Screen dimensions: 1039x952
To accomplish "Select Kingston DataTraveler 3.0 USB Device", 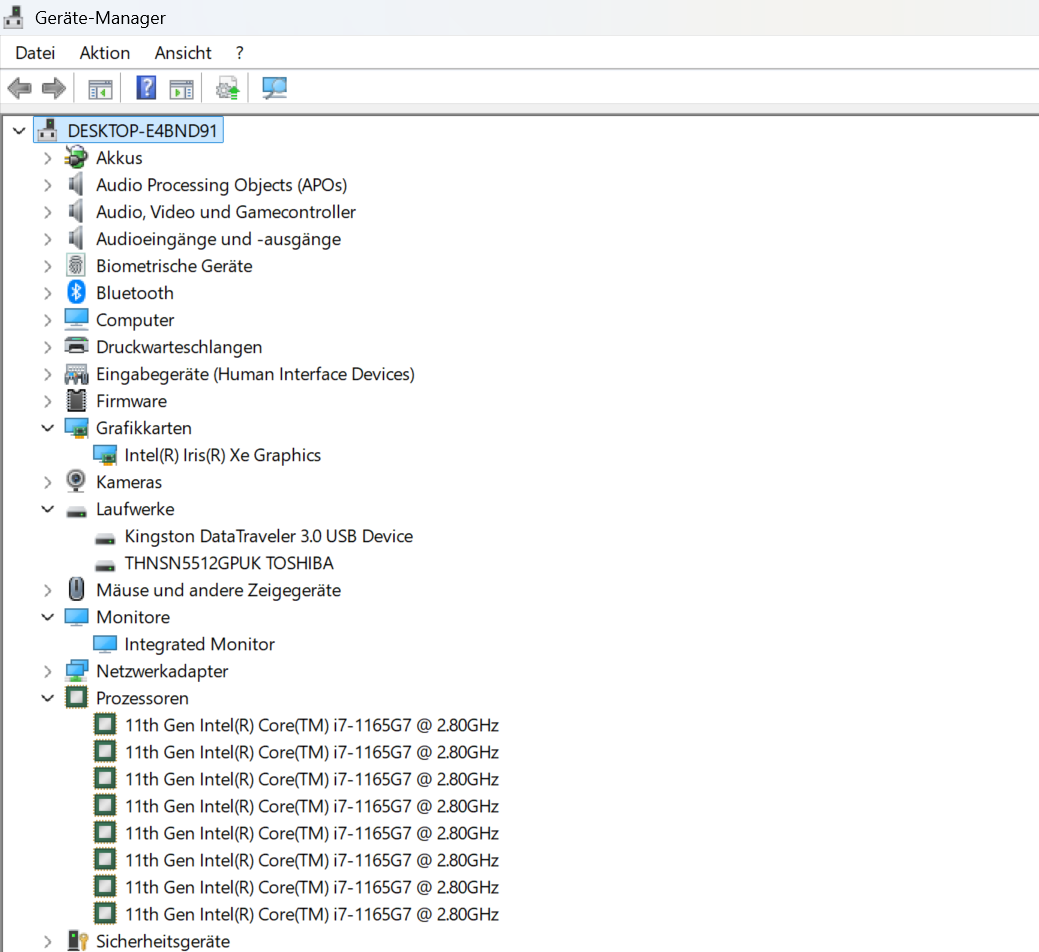I will (x=268, y=536).
